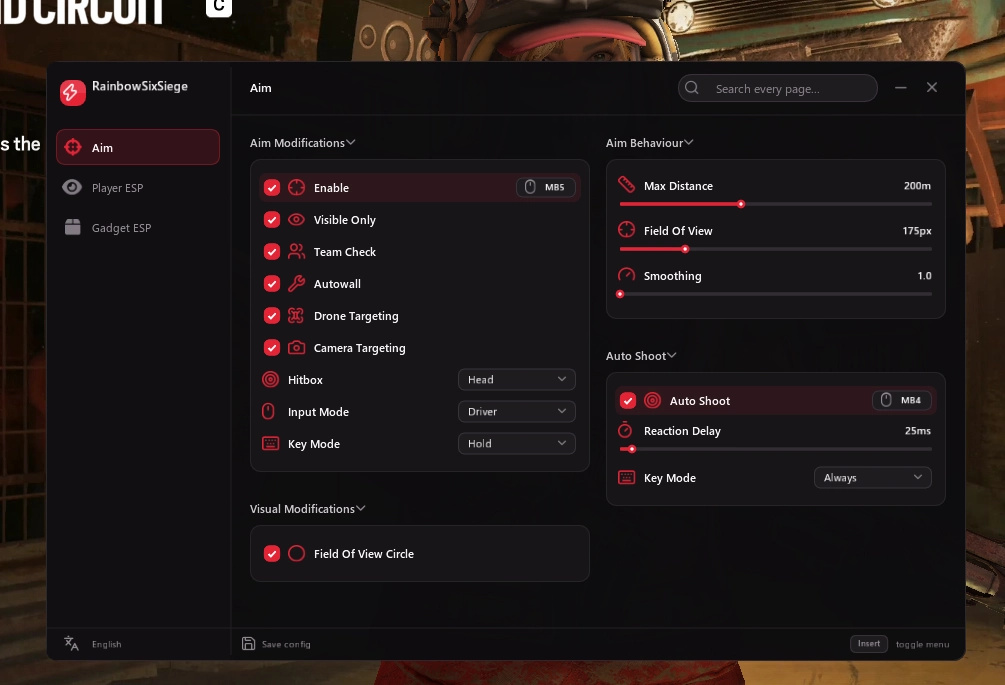The width and height of the screenshot is (1005, 685).
Task: Click the RainbowSixSiege red logo icon
Action: [72, 92]
